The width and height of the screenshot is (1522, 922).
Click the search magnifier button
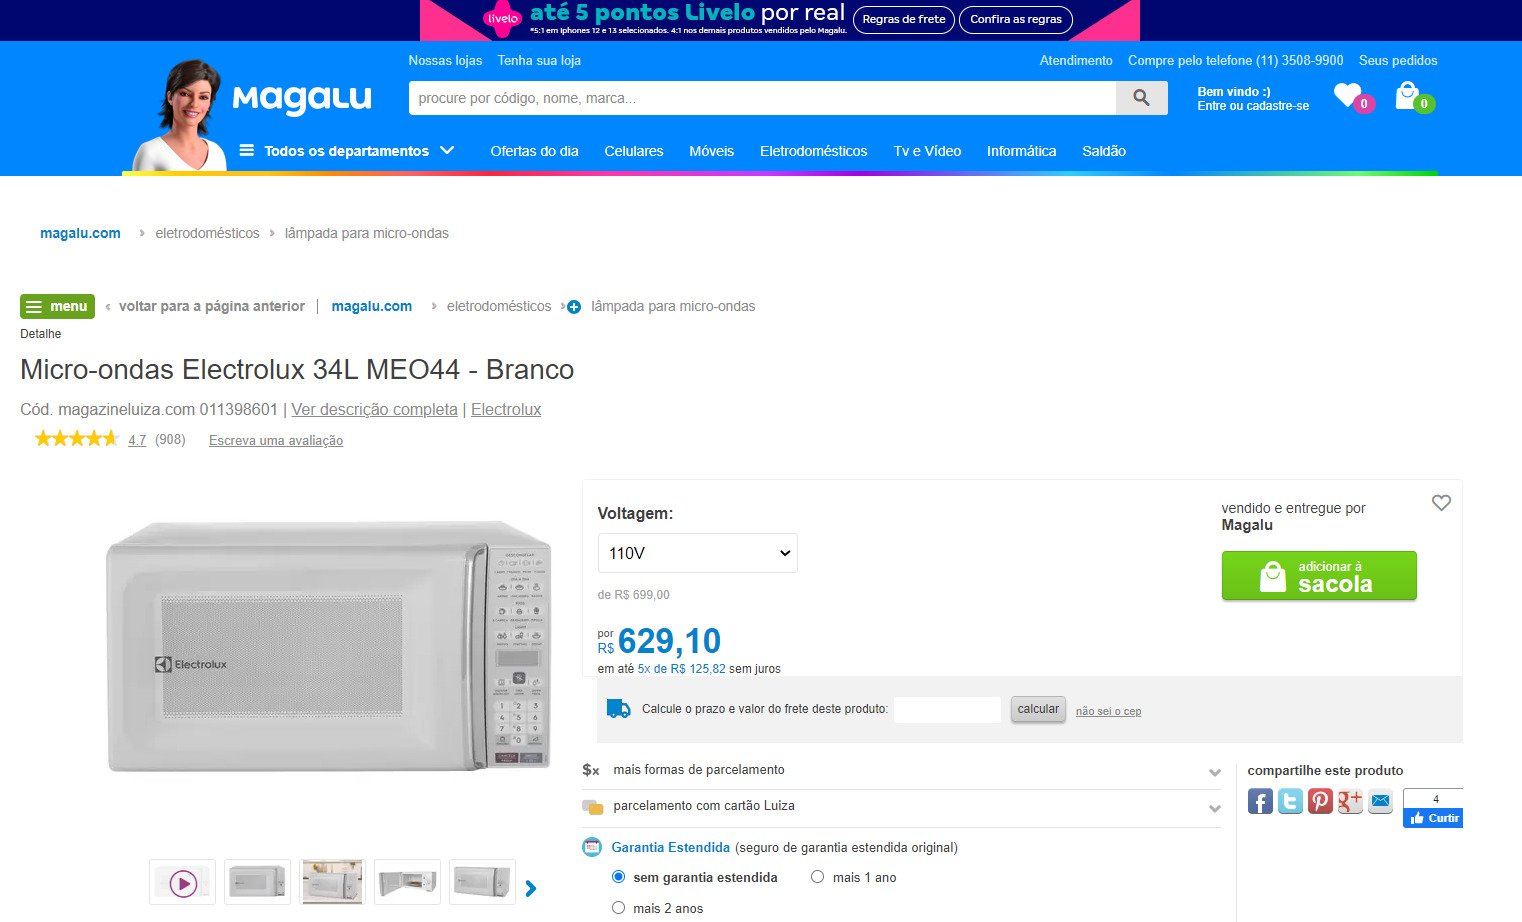click(1141, 98)
